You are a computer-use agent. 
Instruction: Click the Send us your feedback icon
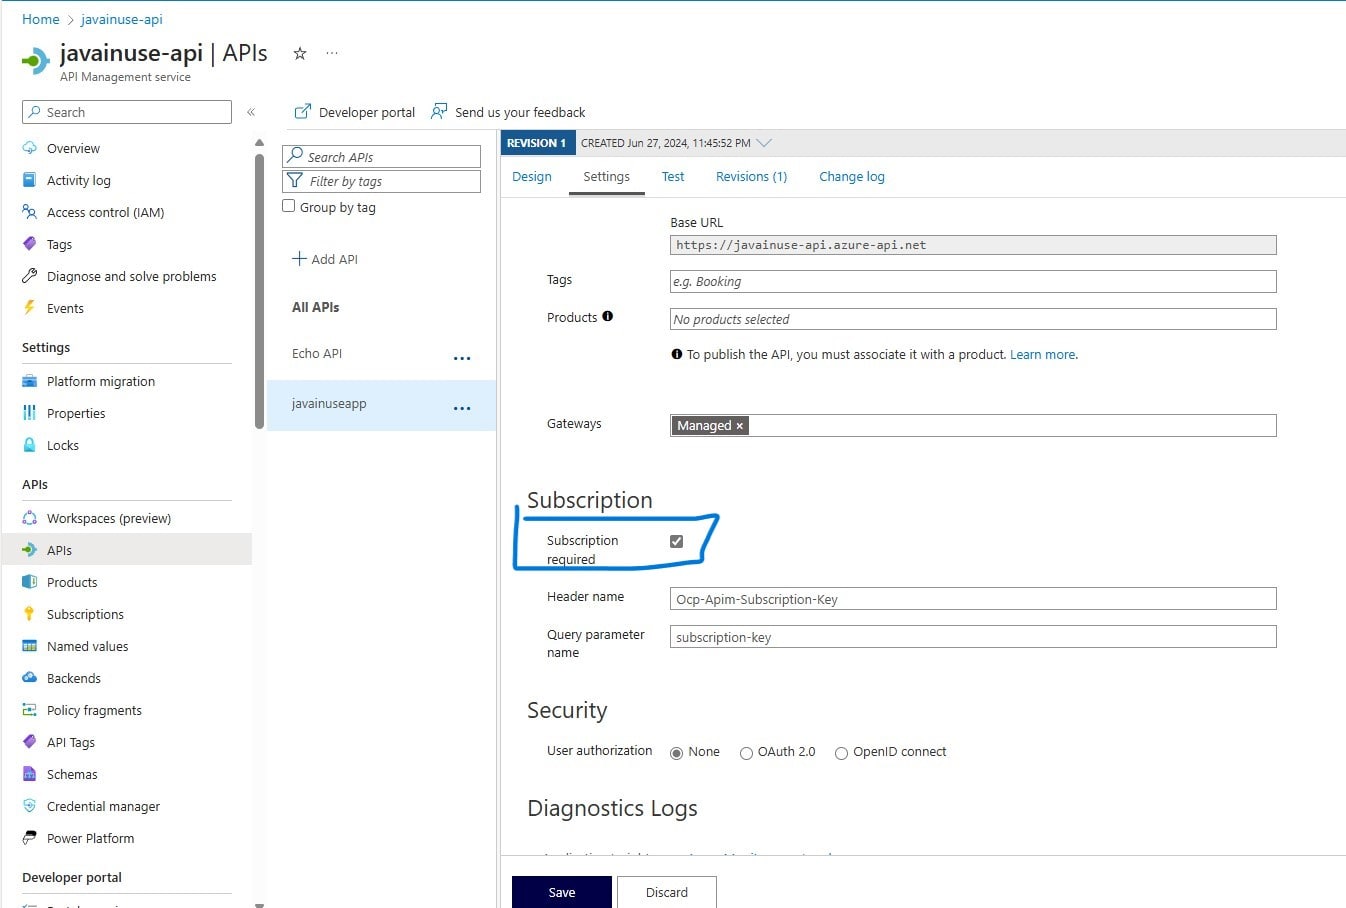click(438, 112)
